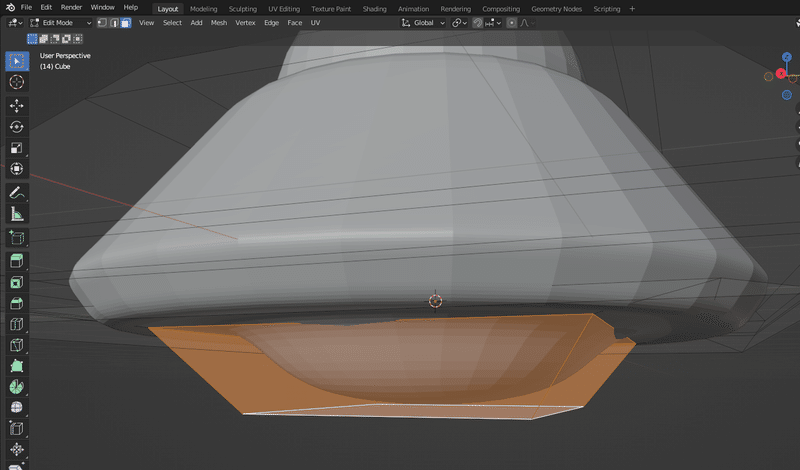800x470 pixels.
Task: Toggle proportional editing
Action: (512, 22)
